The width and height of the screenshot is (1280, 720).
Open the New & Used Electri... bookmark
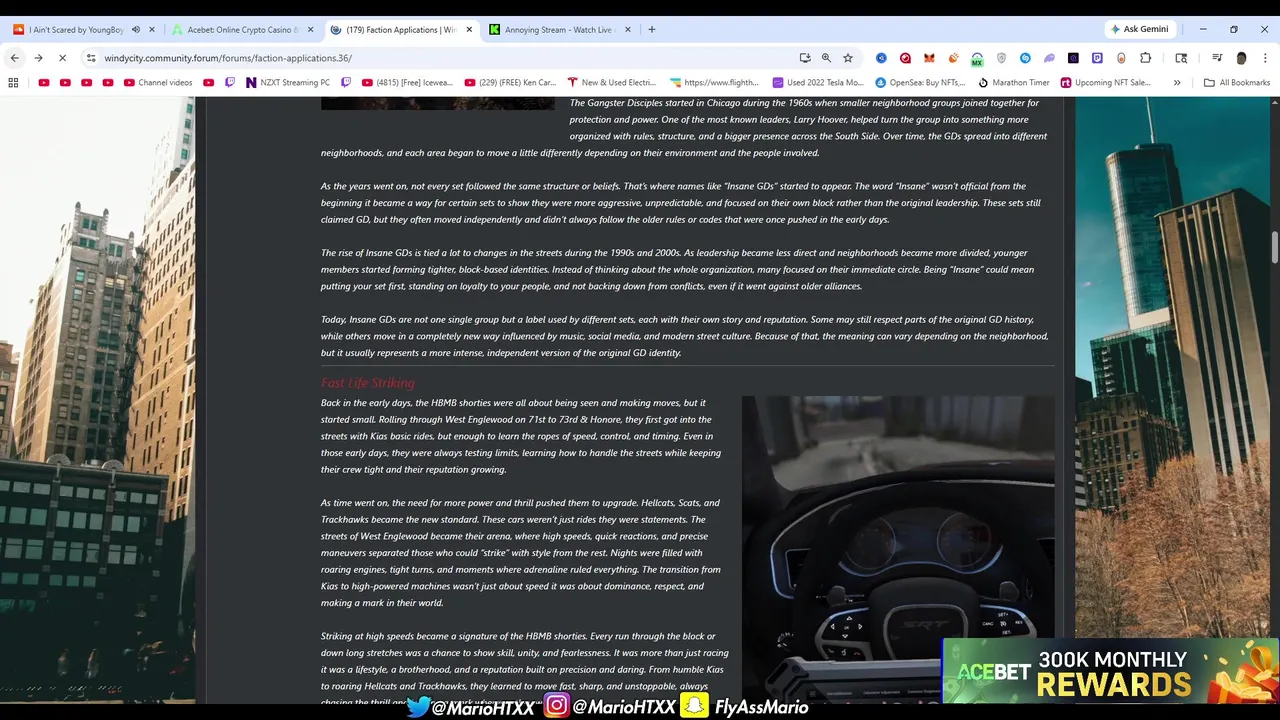tap(611, 82)
